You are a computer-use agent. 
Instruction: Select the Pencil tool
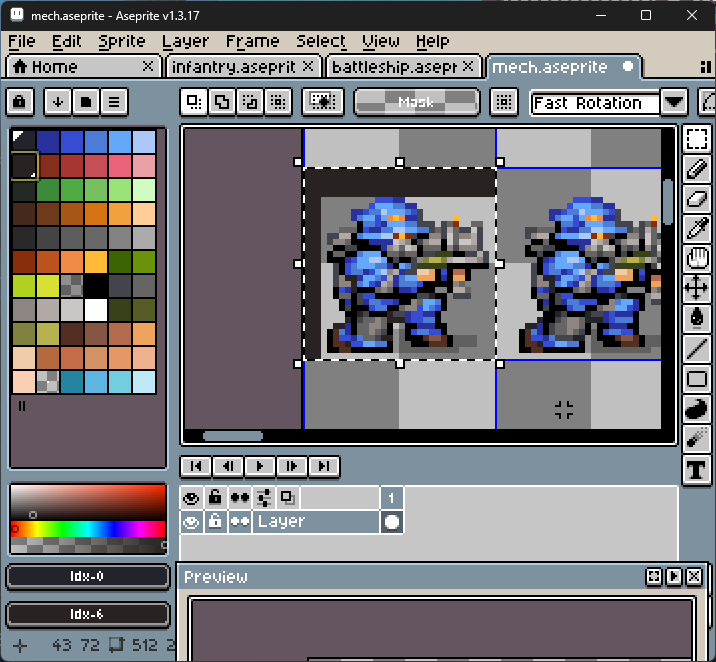697,170
